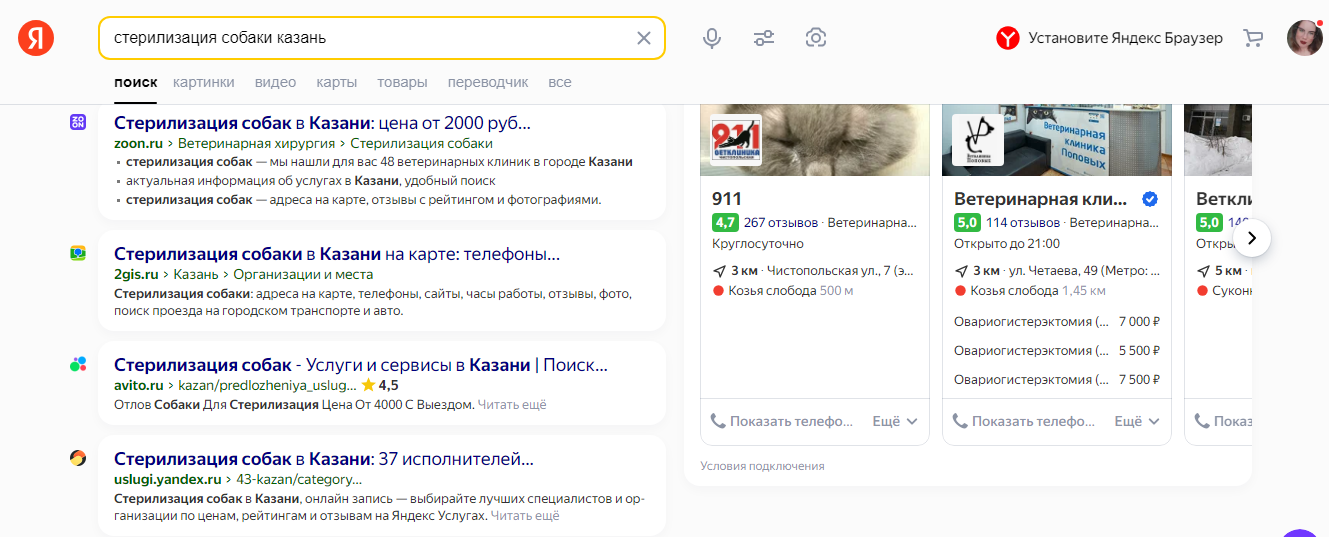Open 'Ещё' dropdown on 911 card
This screenshot has width=1329, height=537.
895,421
